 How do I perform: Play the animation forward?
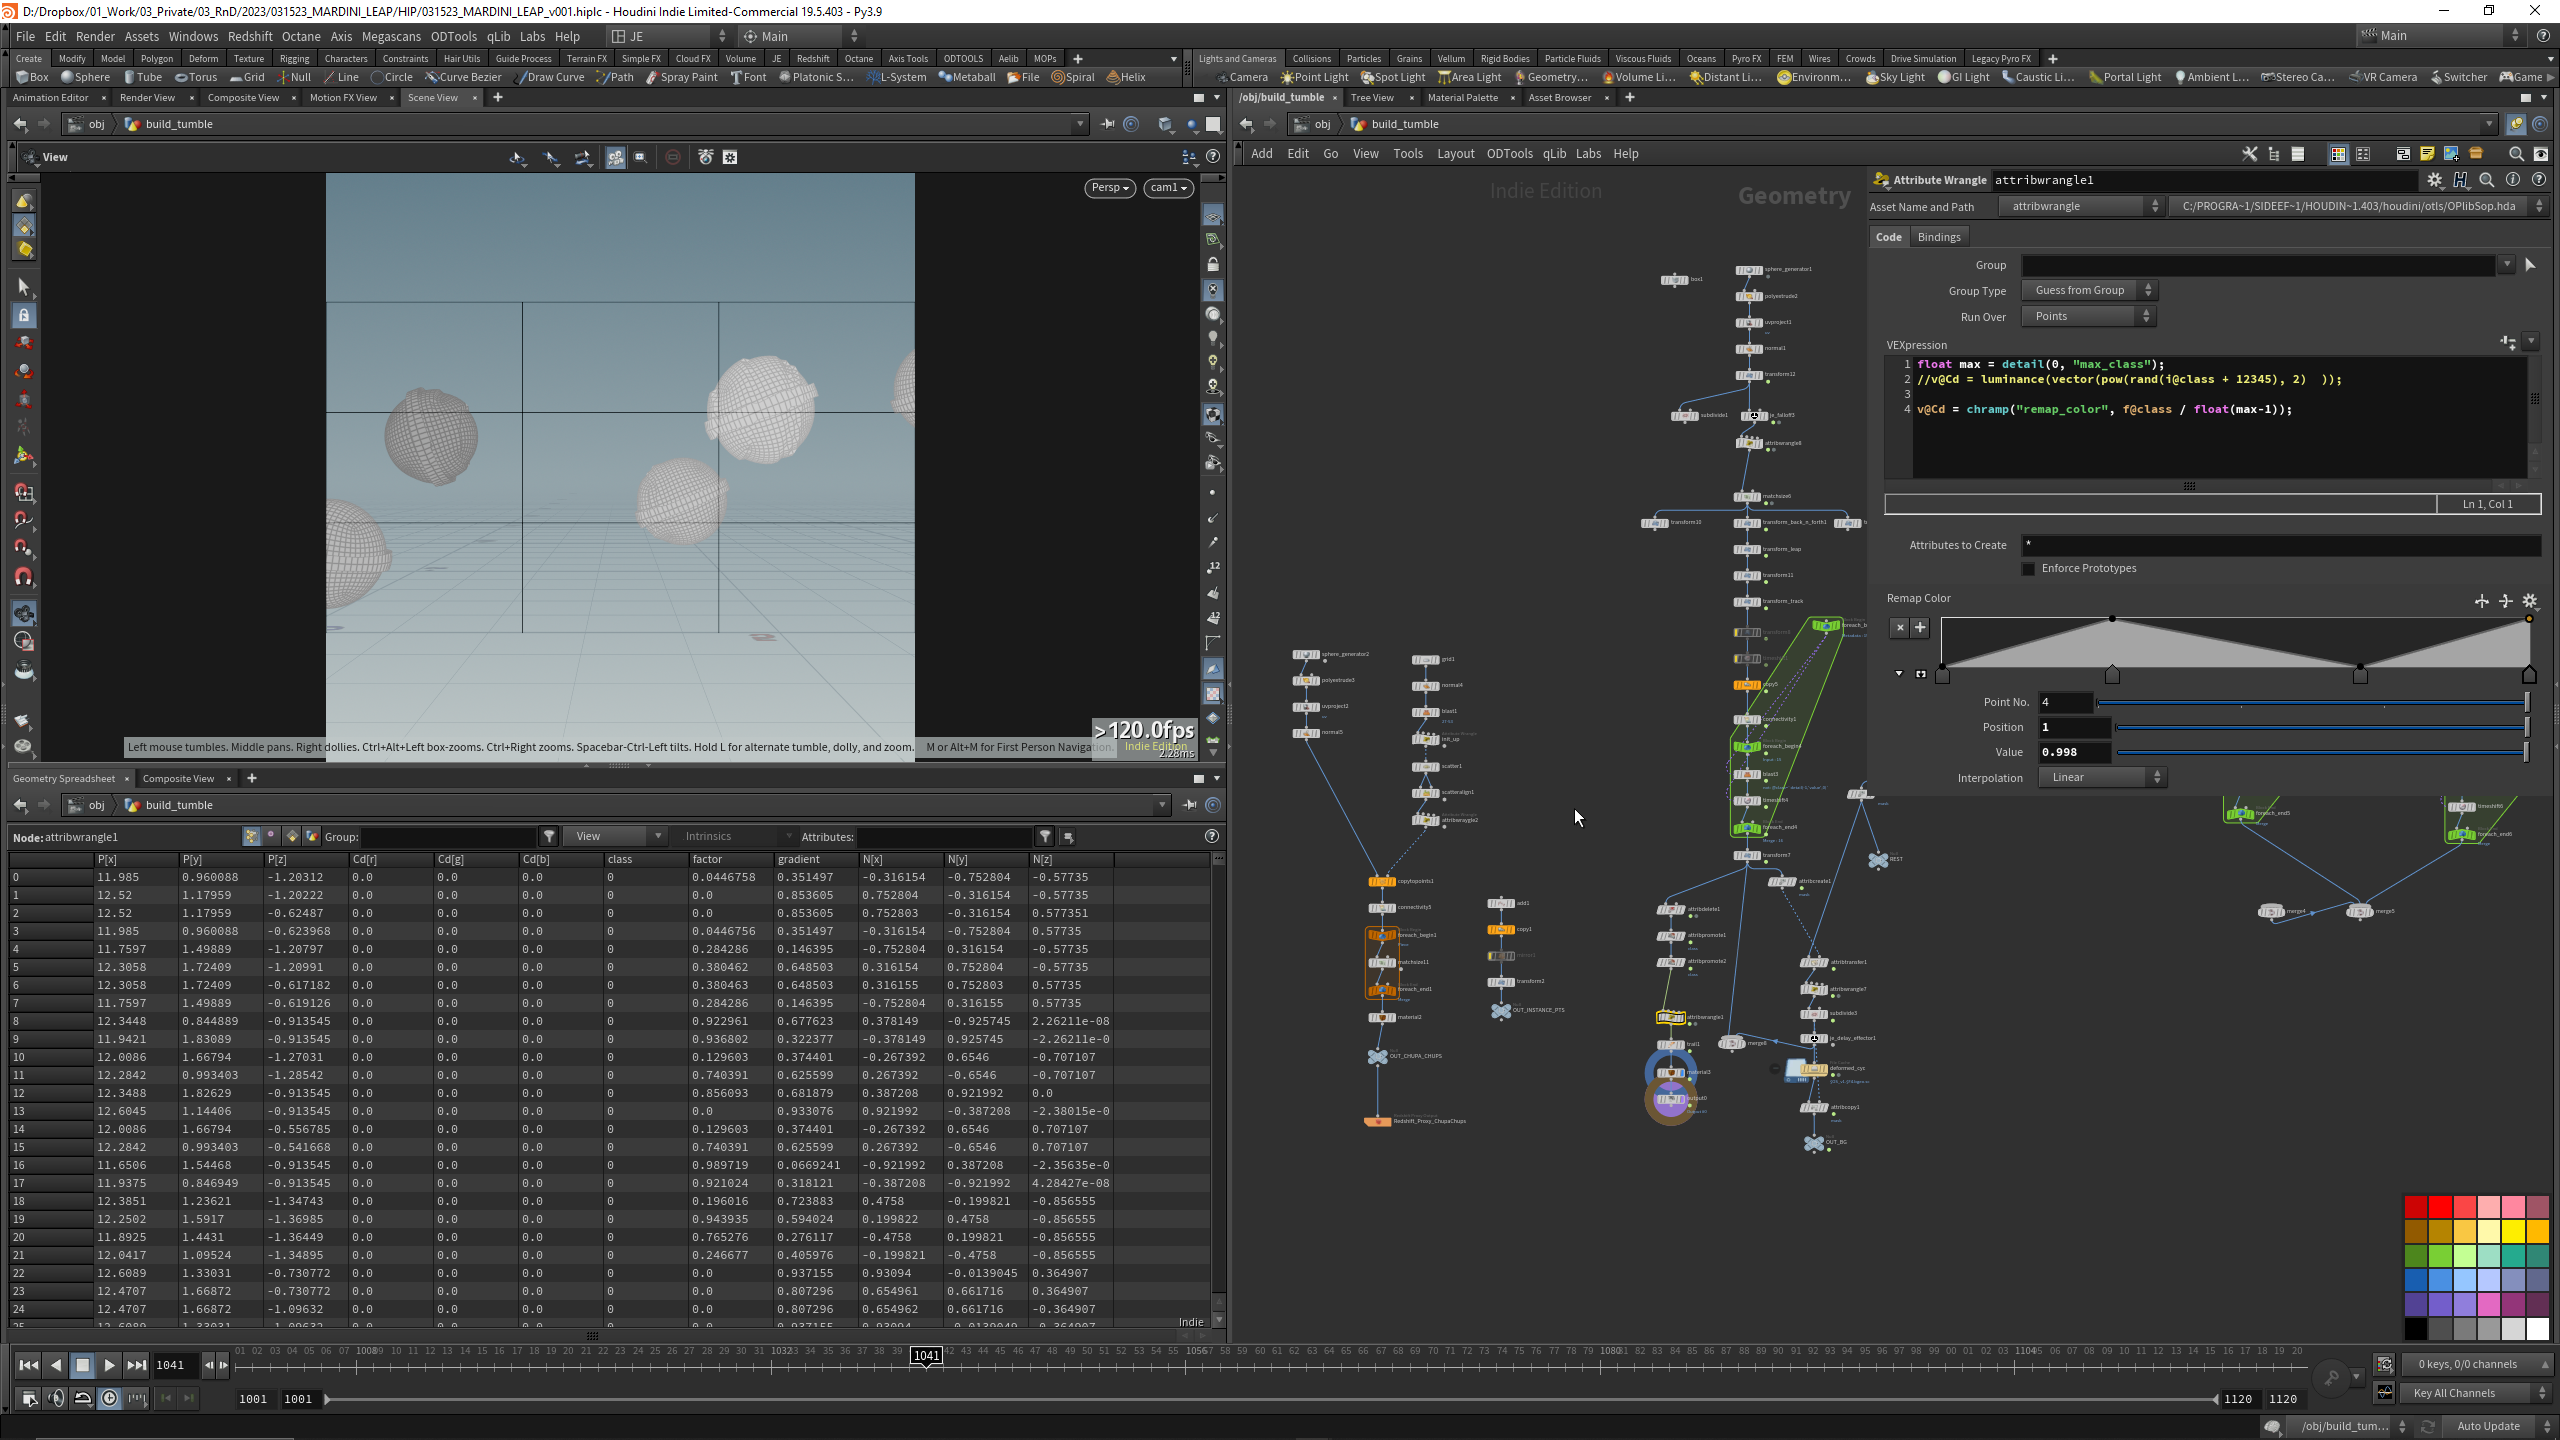[x=110, y=1365]
